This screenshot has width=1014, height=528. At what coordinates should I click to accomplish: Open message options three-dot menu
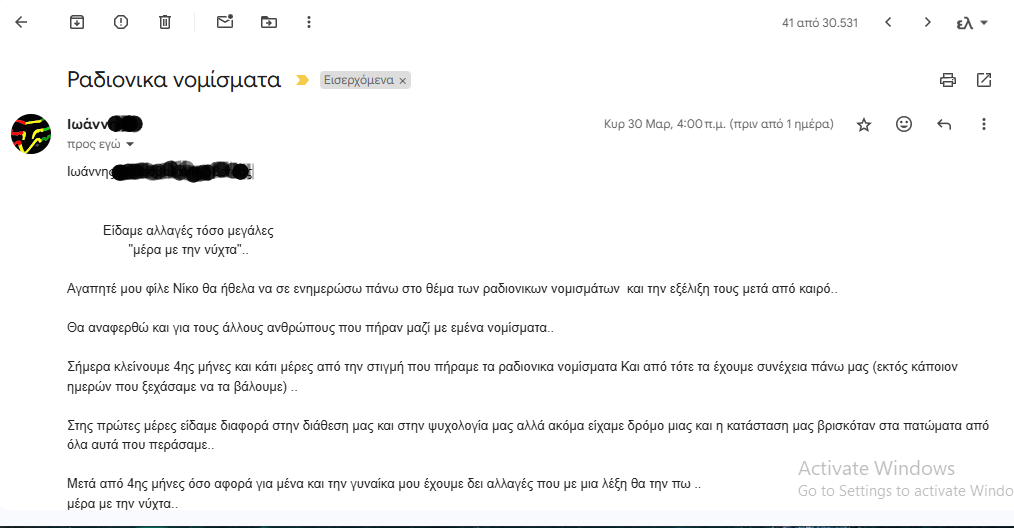[984, 124]
